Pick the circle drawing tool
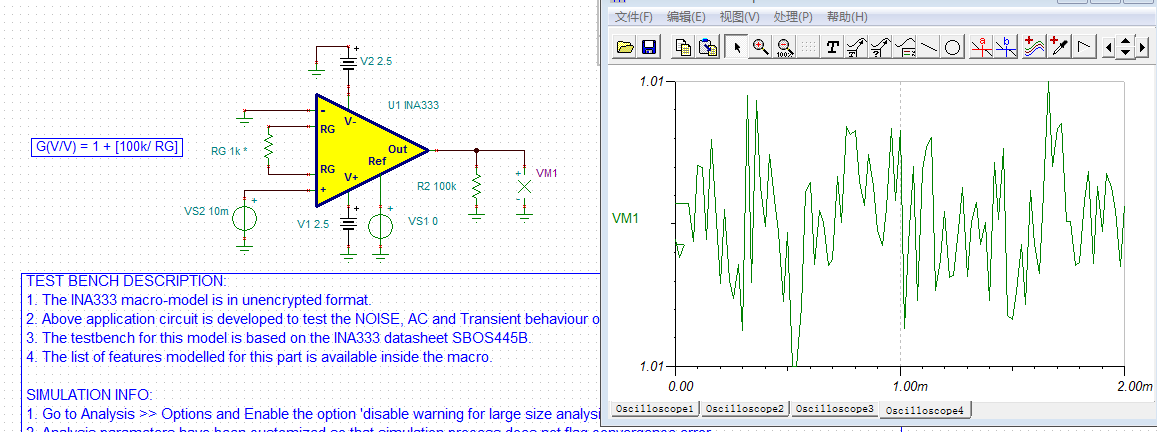The height and width of the screenshot is (432, 1157). pyautogui.click(x=953, y=48)
